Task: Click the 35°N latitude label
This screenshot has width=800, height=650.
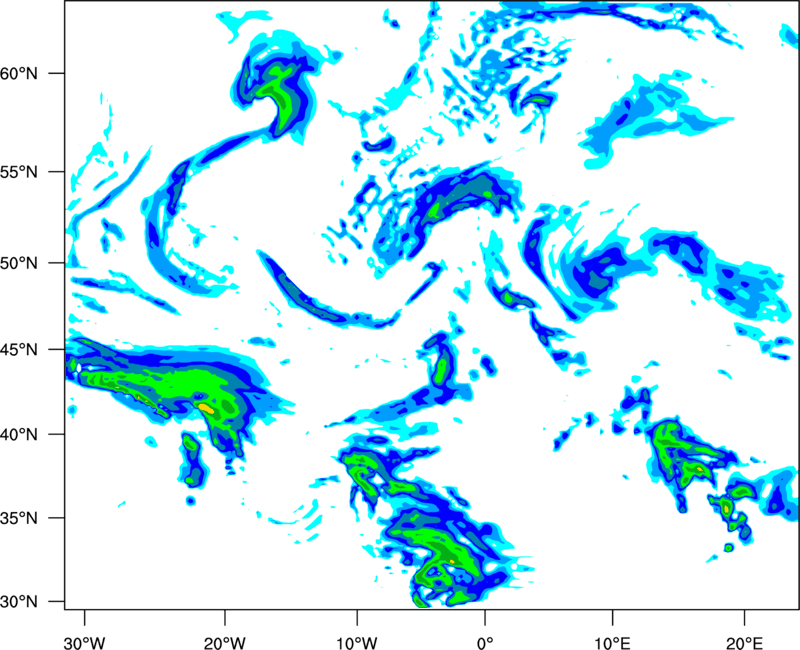Action: 19,518
